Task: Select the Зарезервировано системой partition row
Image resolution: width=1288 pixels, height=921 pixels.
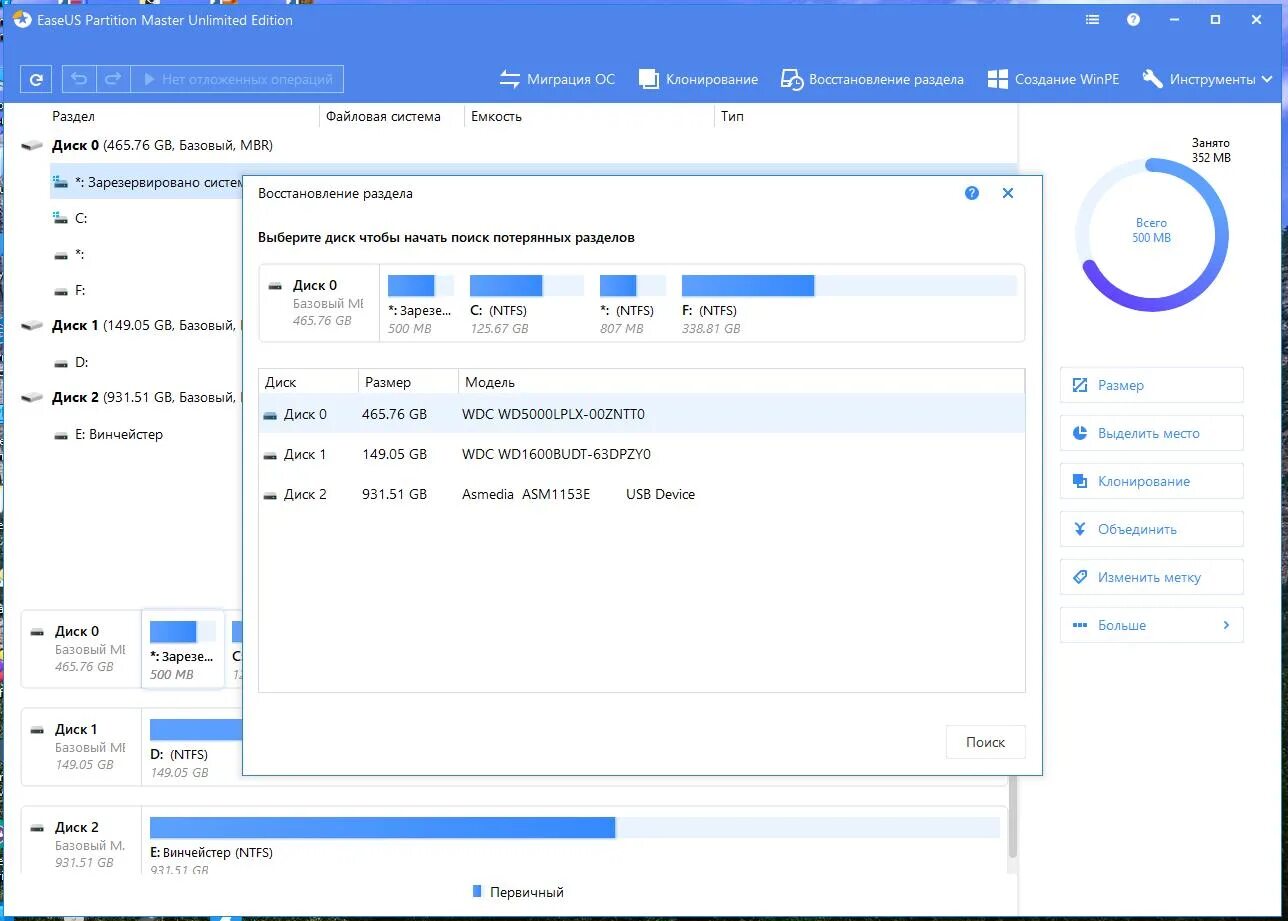Action: [147, 182]
